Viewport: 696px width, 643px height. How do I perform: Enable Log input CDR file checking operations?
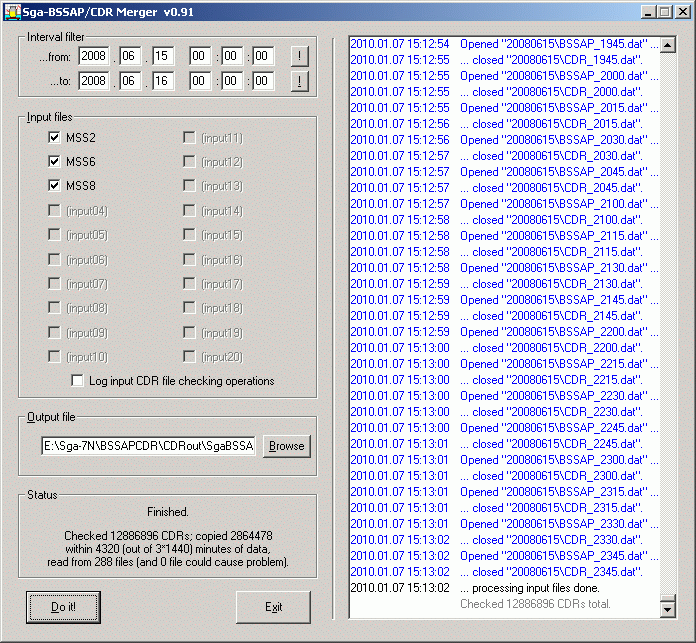[x=77, y=381]
